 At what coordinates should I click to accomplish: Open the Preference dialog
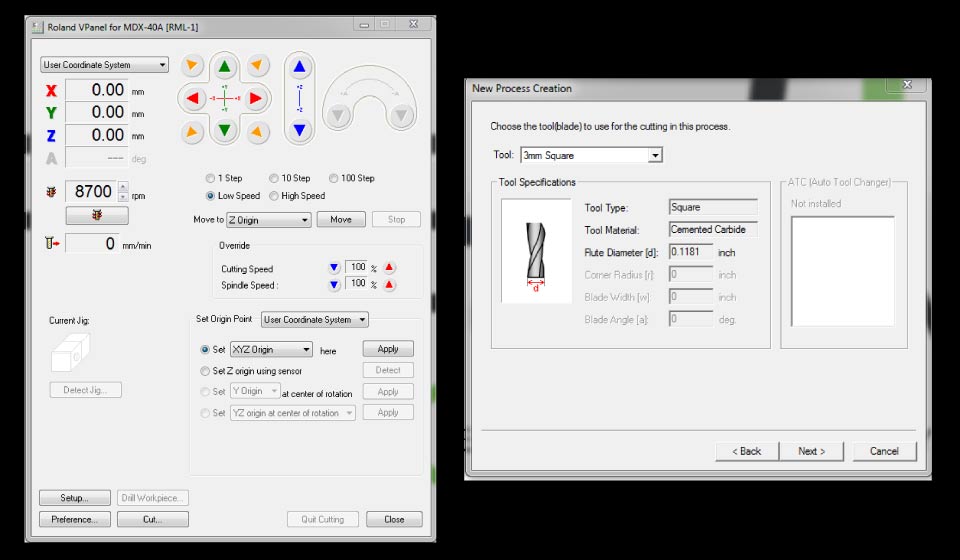click(x=75, y=519)
